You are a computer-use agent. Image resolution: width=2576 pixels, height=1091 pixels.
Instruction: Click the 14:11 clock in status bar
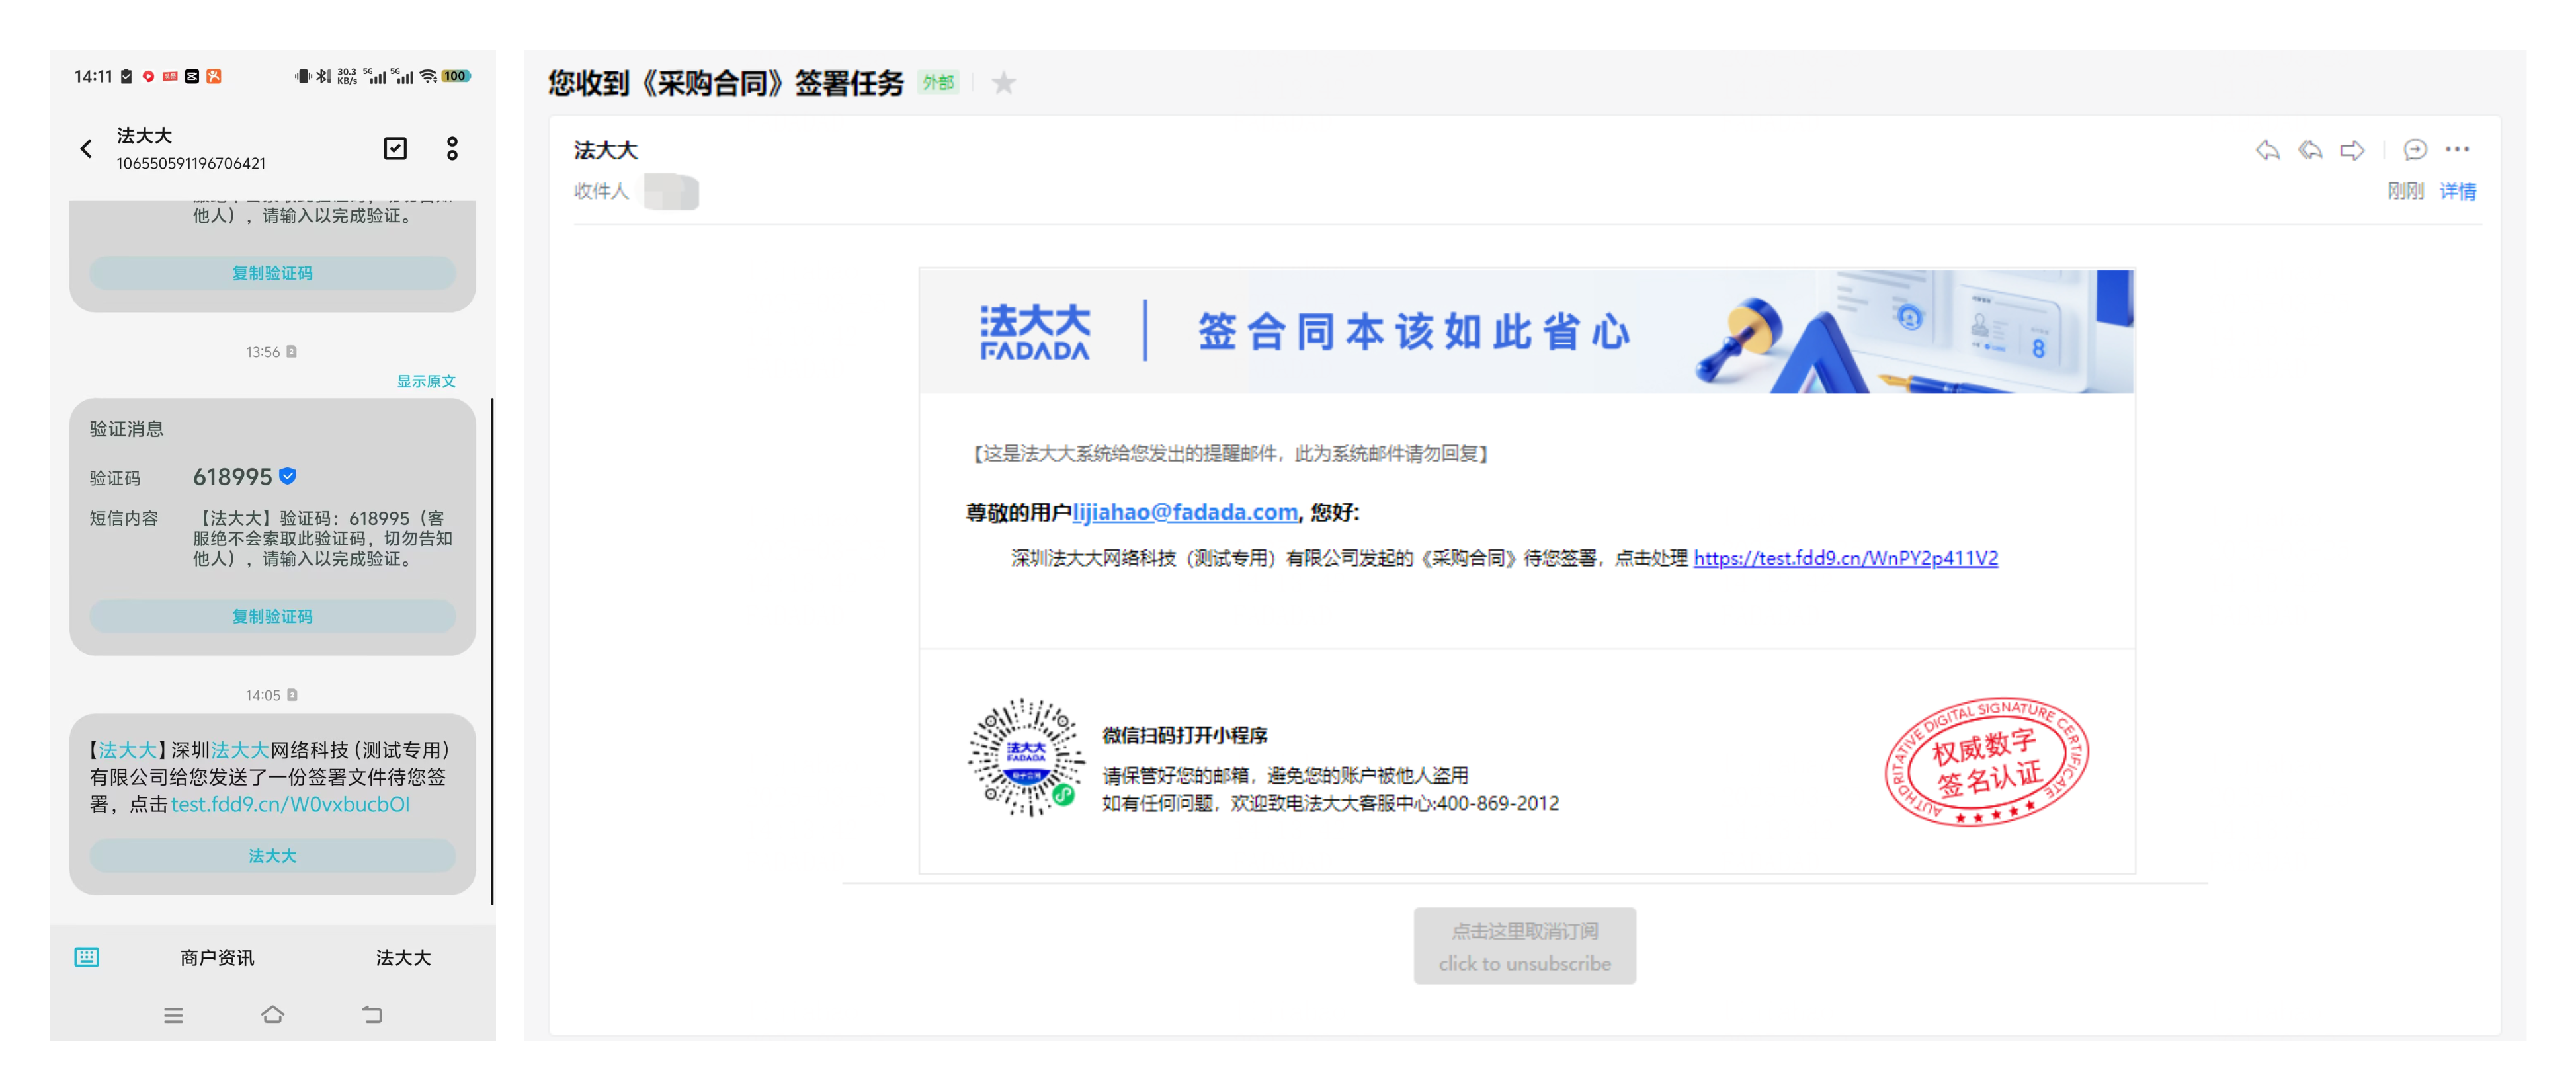click(x=93, y=76)
